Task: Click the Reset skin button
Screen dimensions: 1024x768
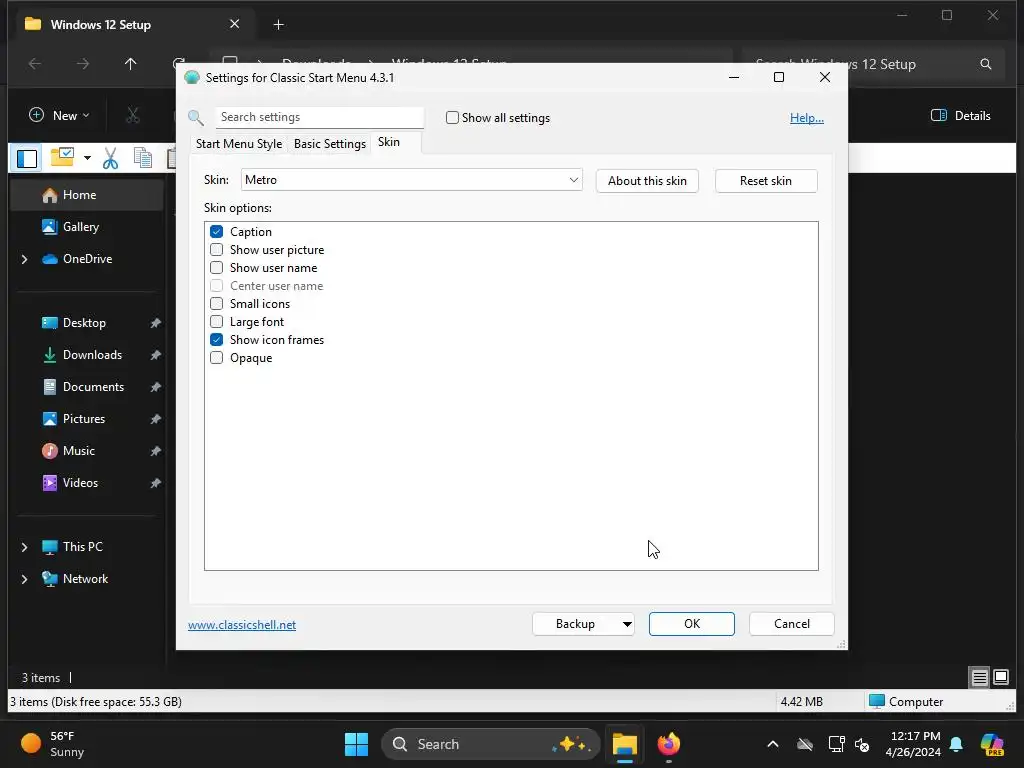Action: pos(766,181)
